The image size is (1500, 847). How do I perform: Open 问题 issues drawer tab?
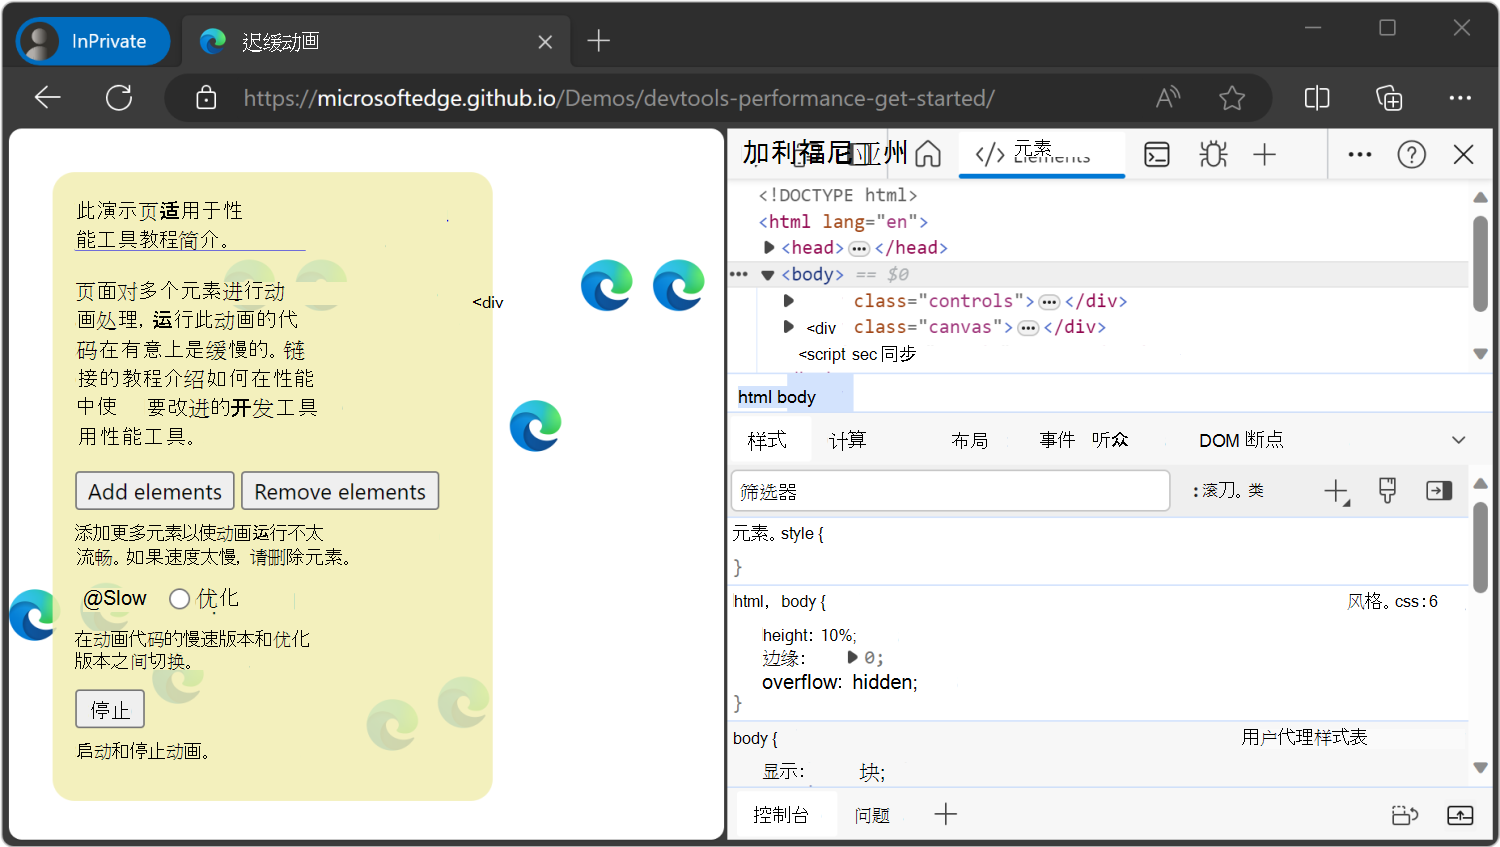pyautogui.click(x=872, y=815)
